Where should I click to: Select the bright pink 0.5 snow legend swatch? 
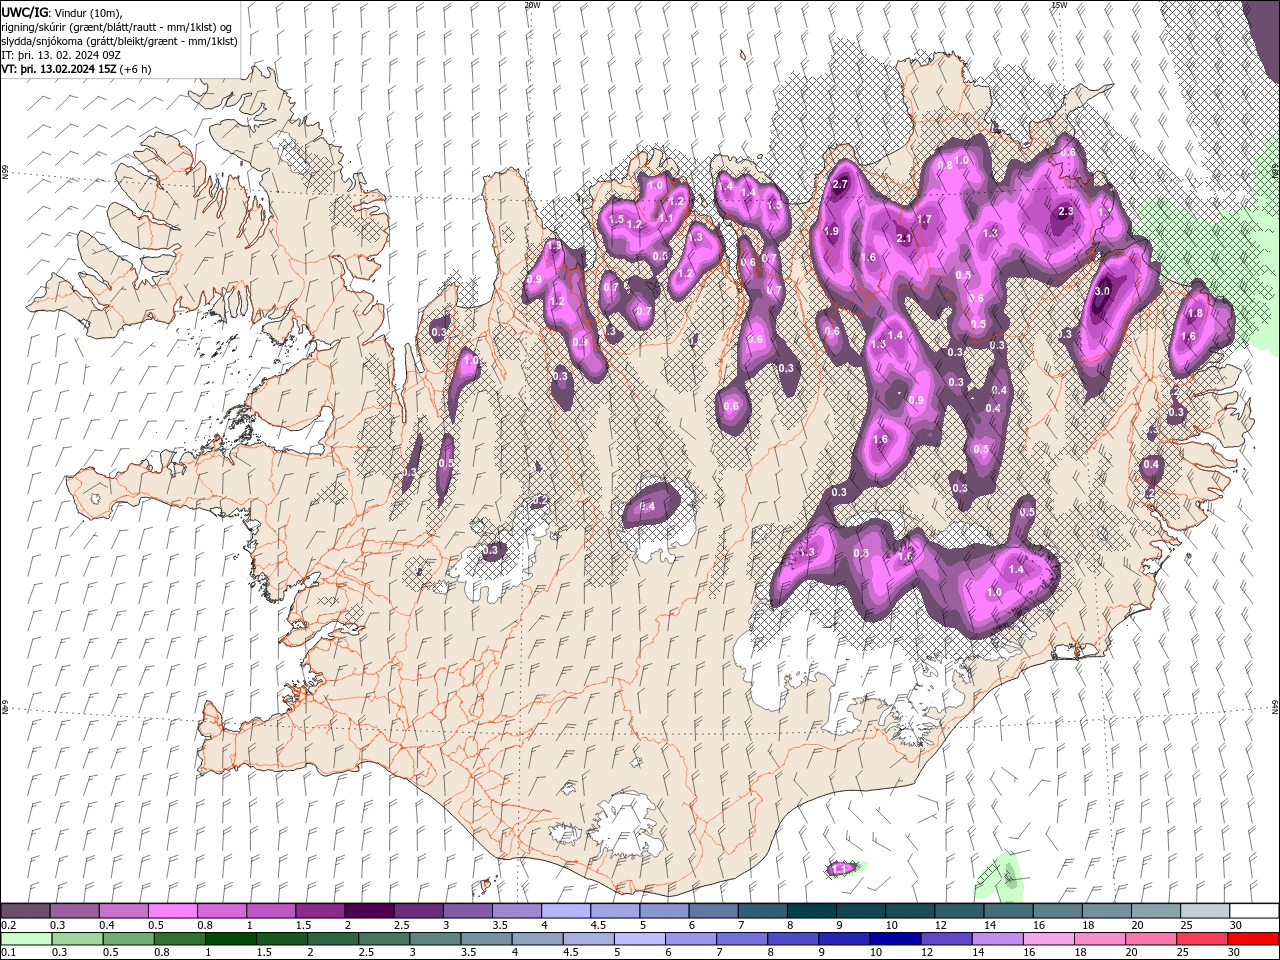[x=173, y=911]
